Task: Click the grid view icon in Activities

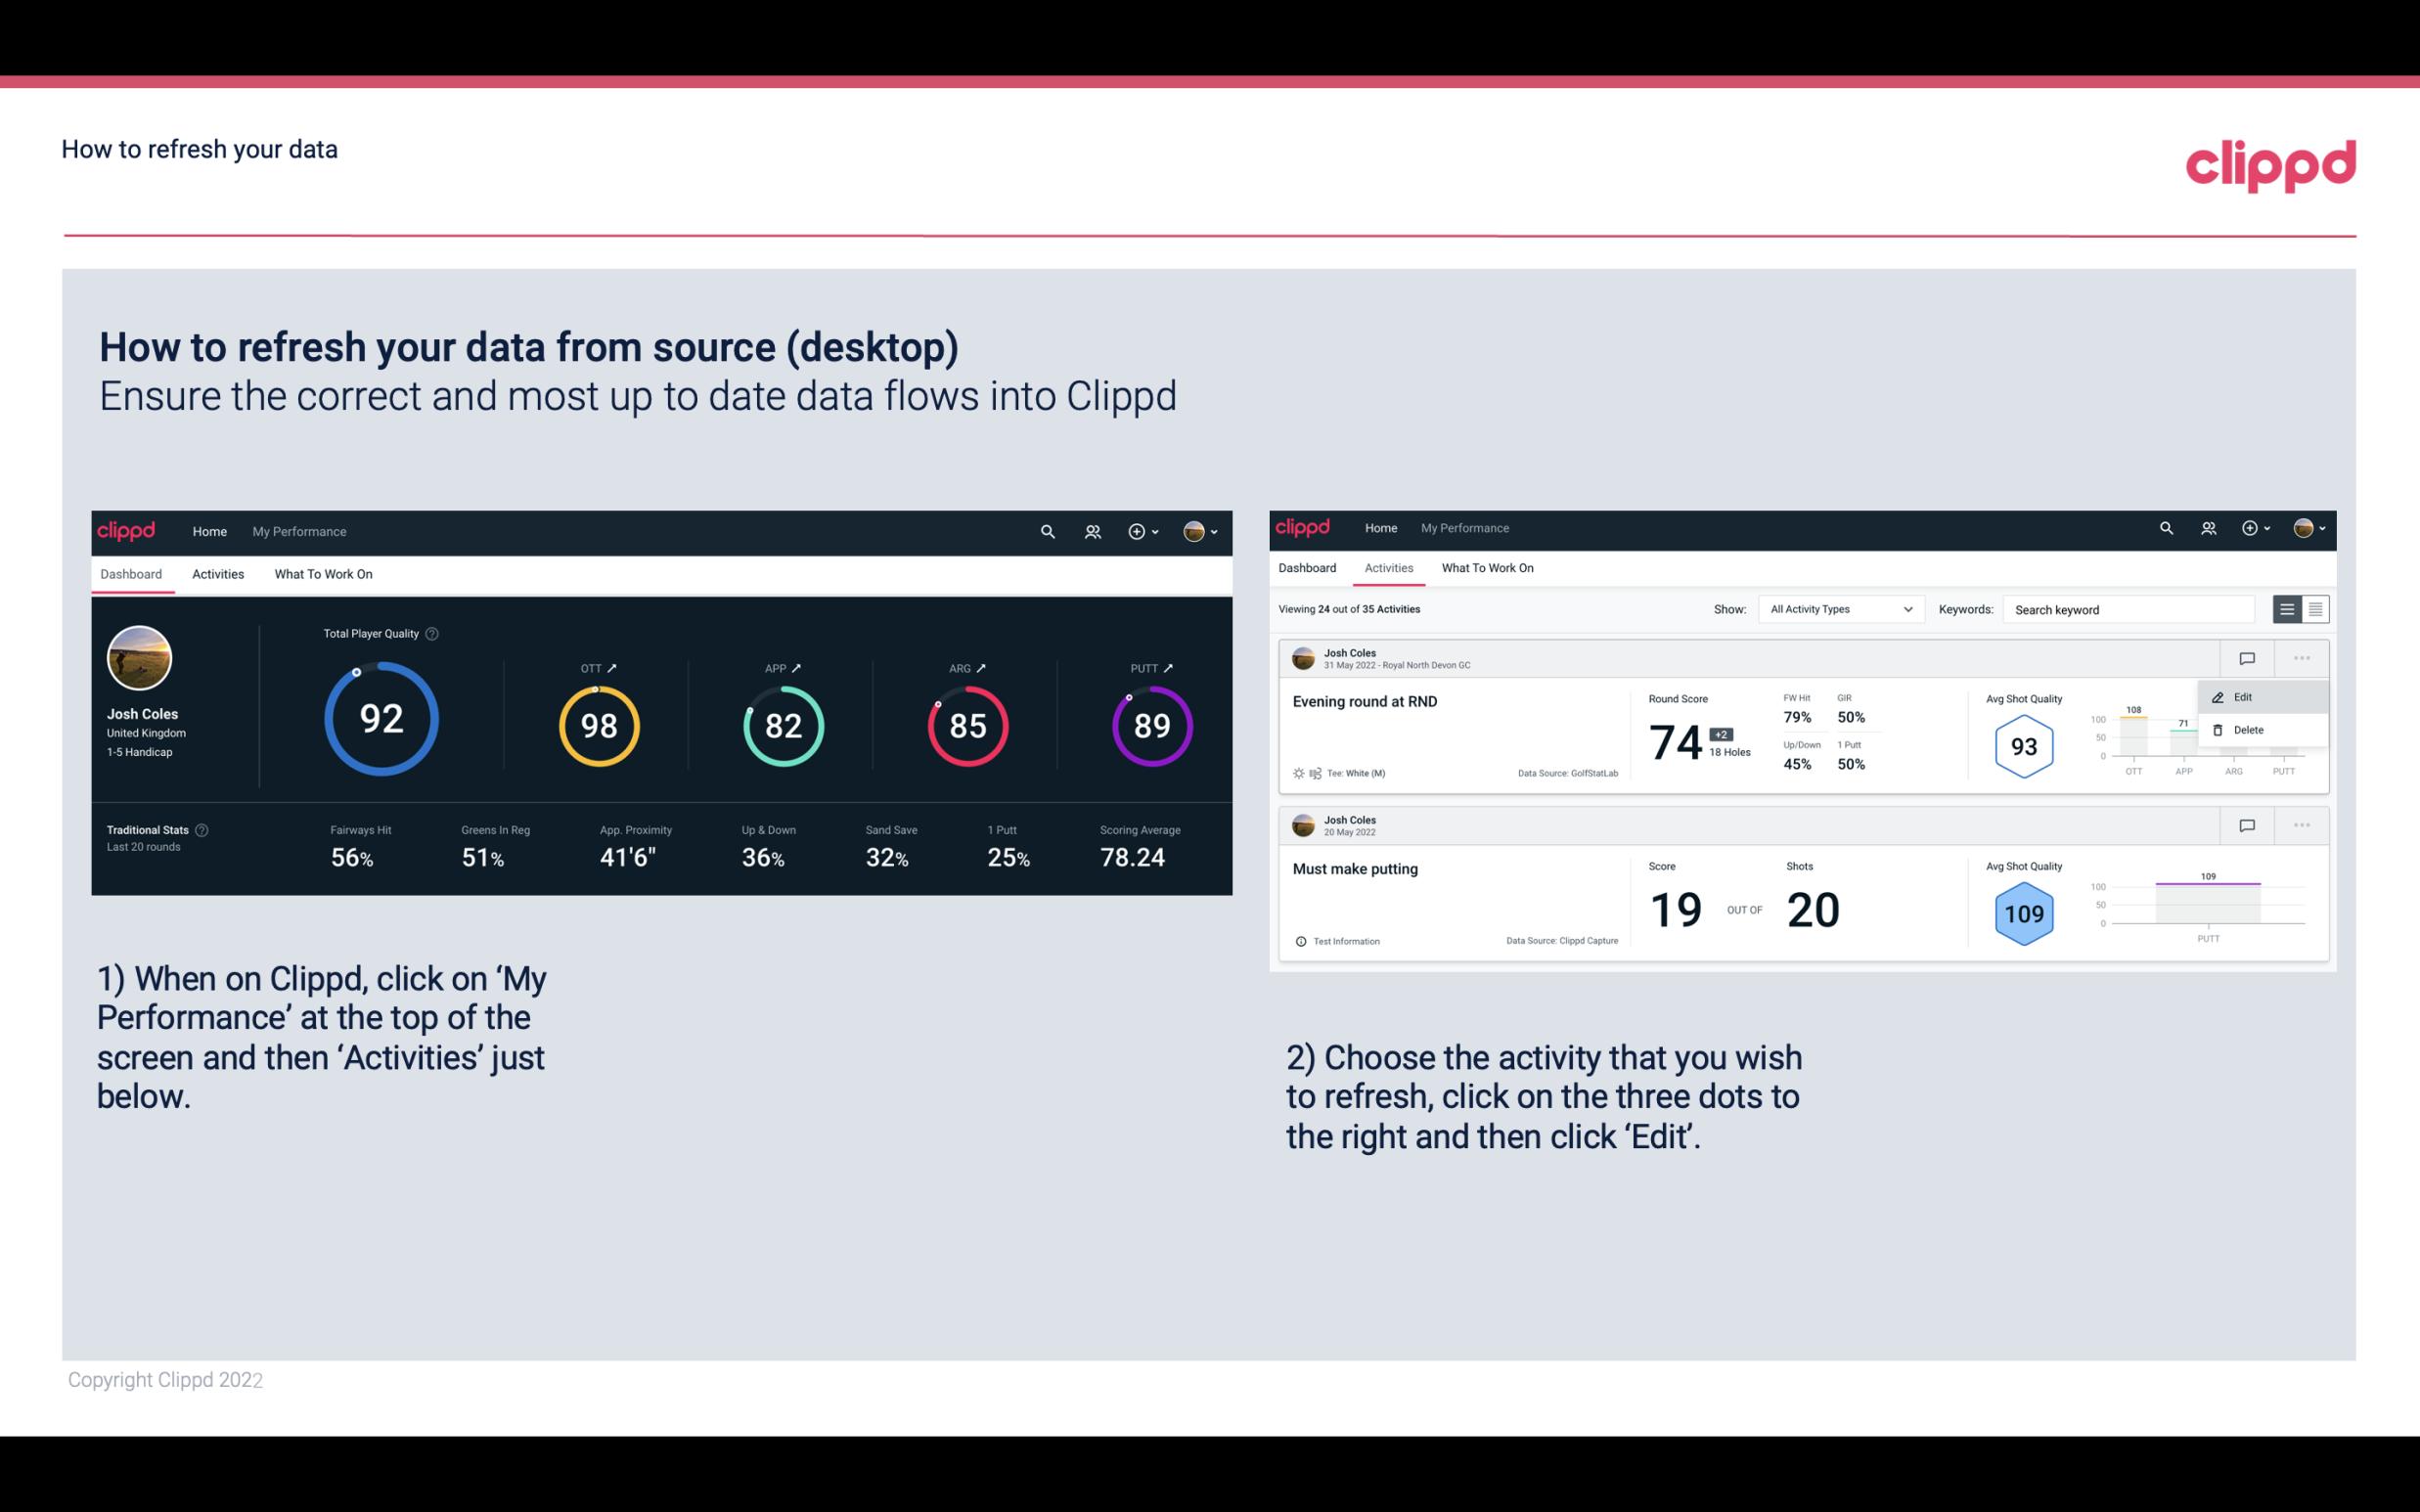Action: [x=2313, y=608]
